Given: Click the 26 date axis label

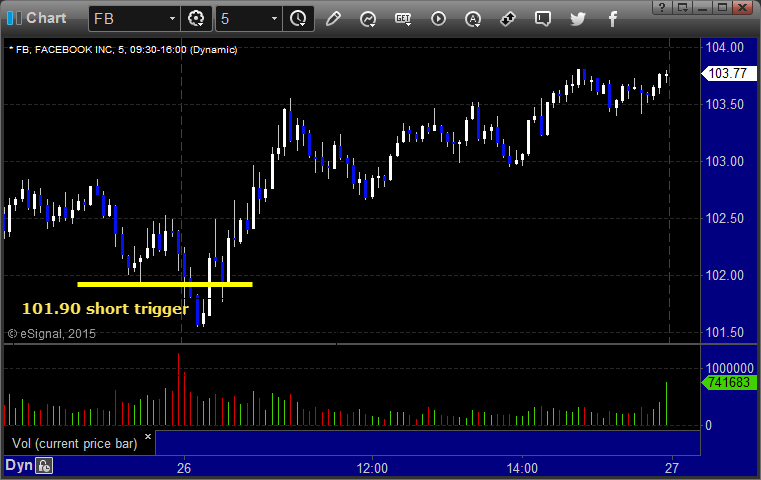Looking at the screenshot, I should click(x=184, y=468).
